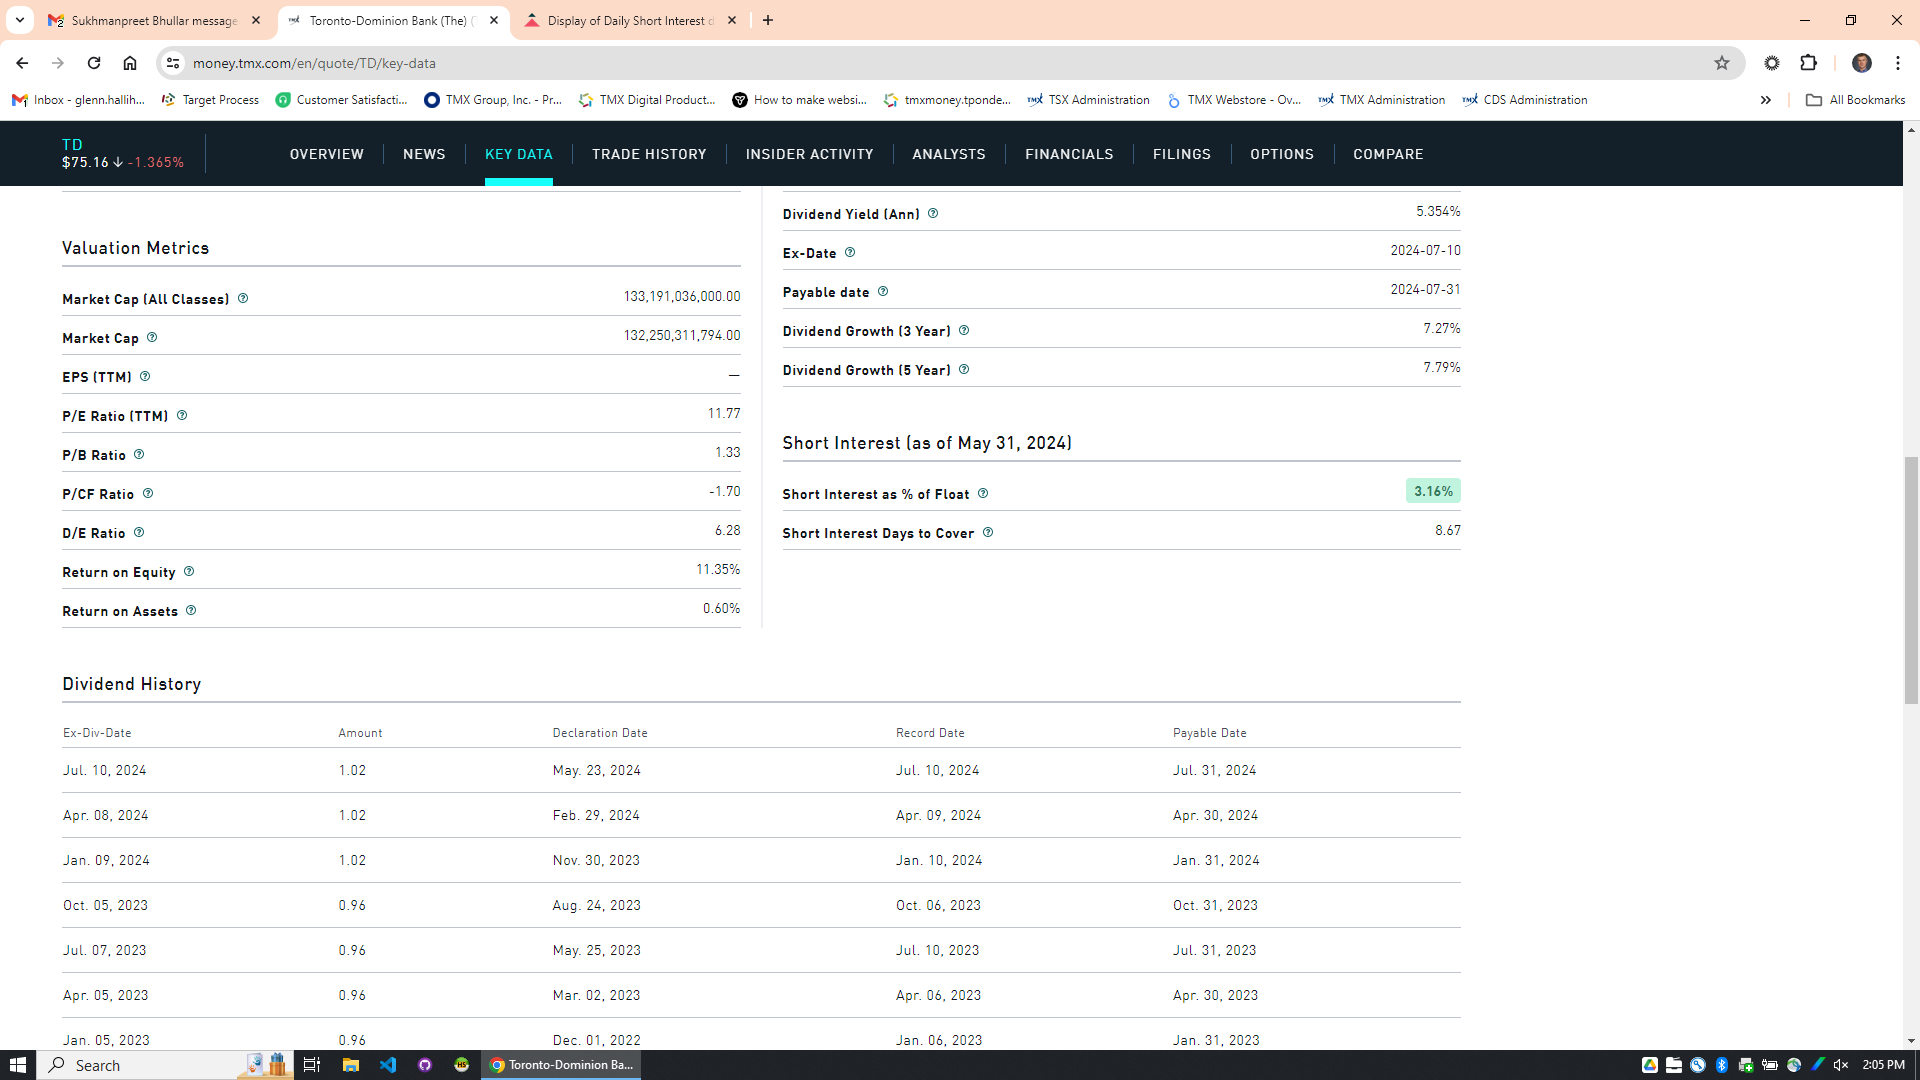Open Visual Studio Code from the taskbar

click(388, 1065)
